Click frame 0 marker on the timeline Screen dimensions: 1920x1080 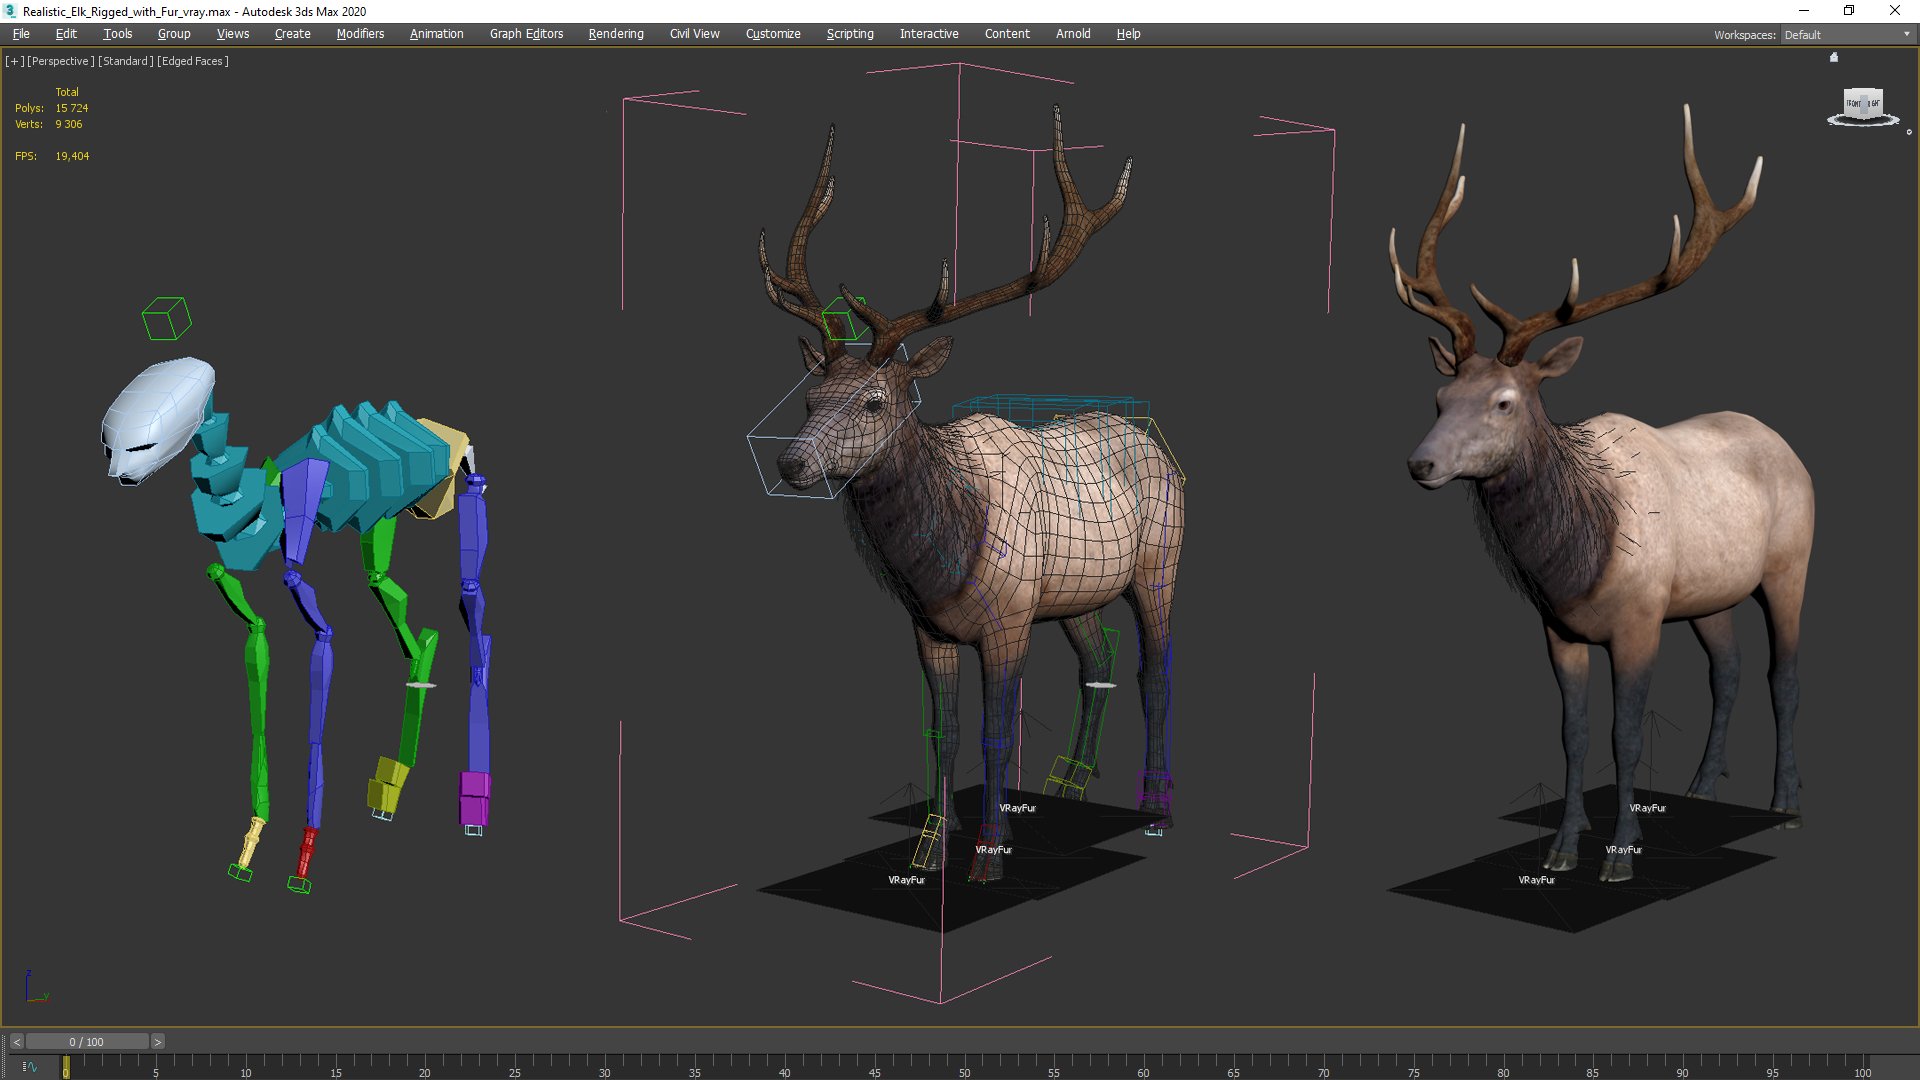click(x=66, y=1068)
